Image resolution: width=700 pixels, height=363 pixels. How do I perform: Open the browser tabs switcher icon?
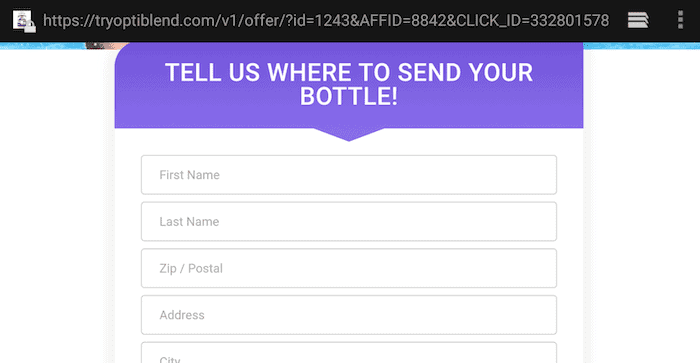point(638,20)
